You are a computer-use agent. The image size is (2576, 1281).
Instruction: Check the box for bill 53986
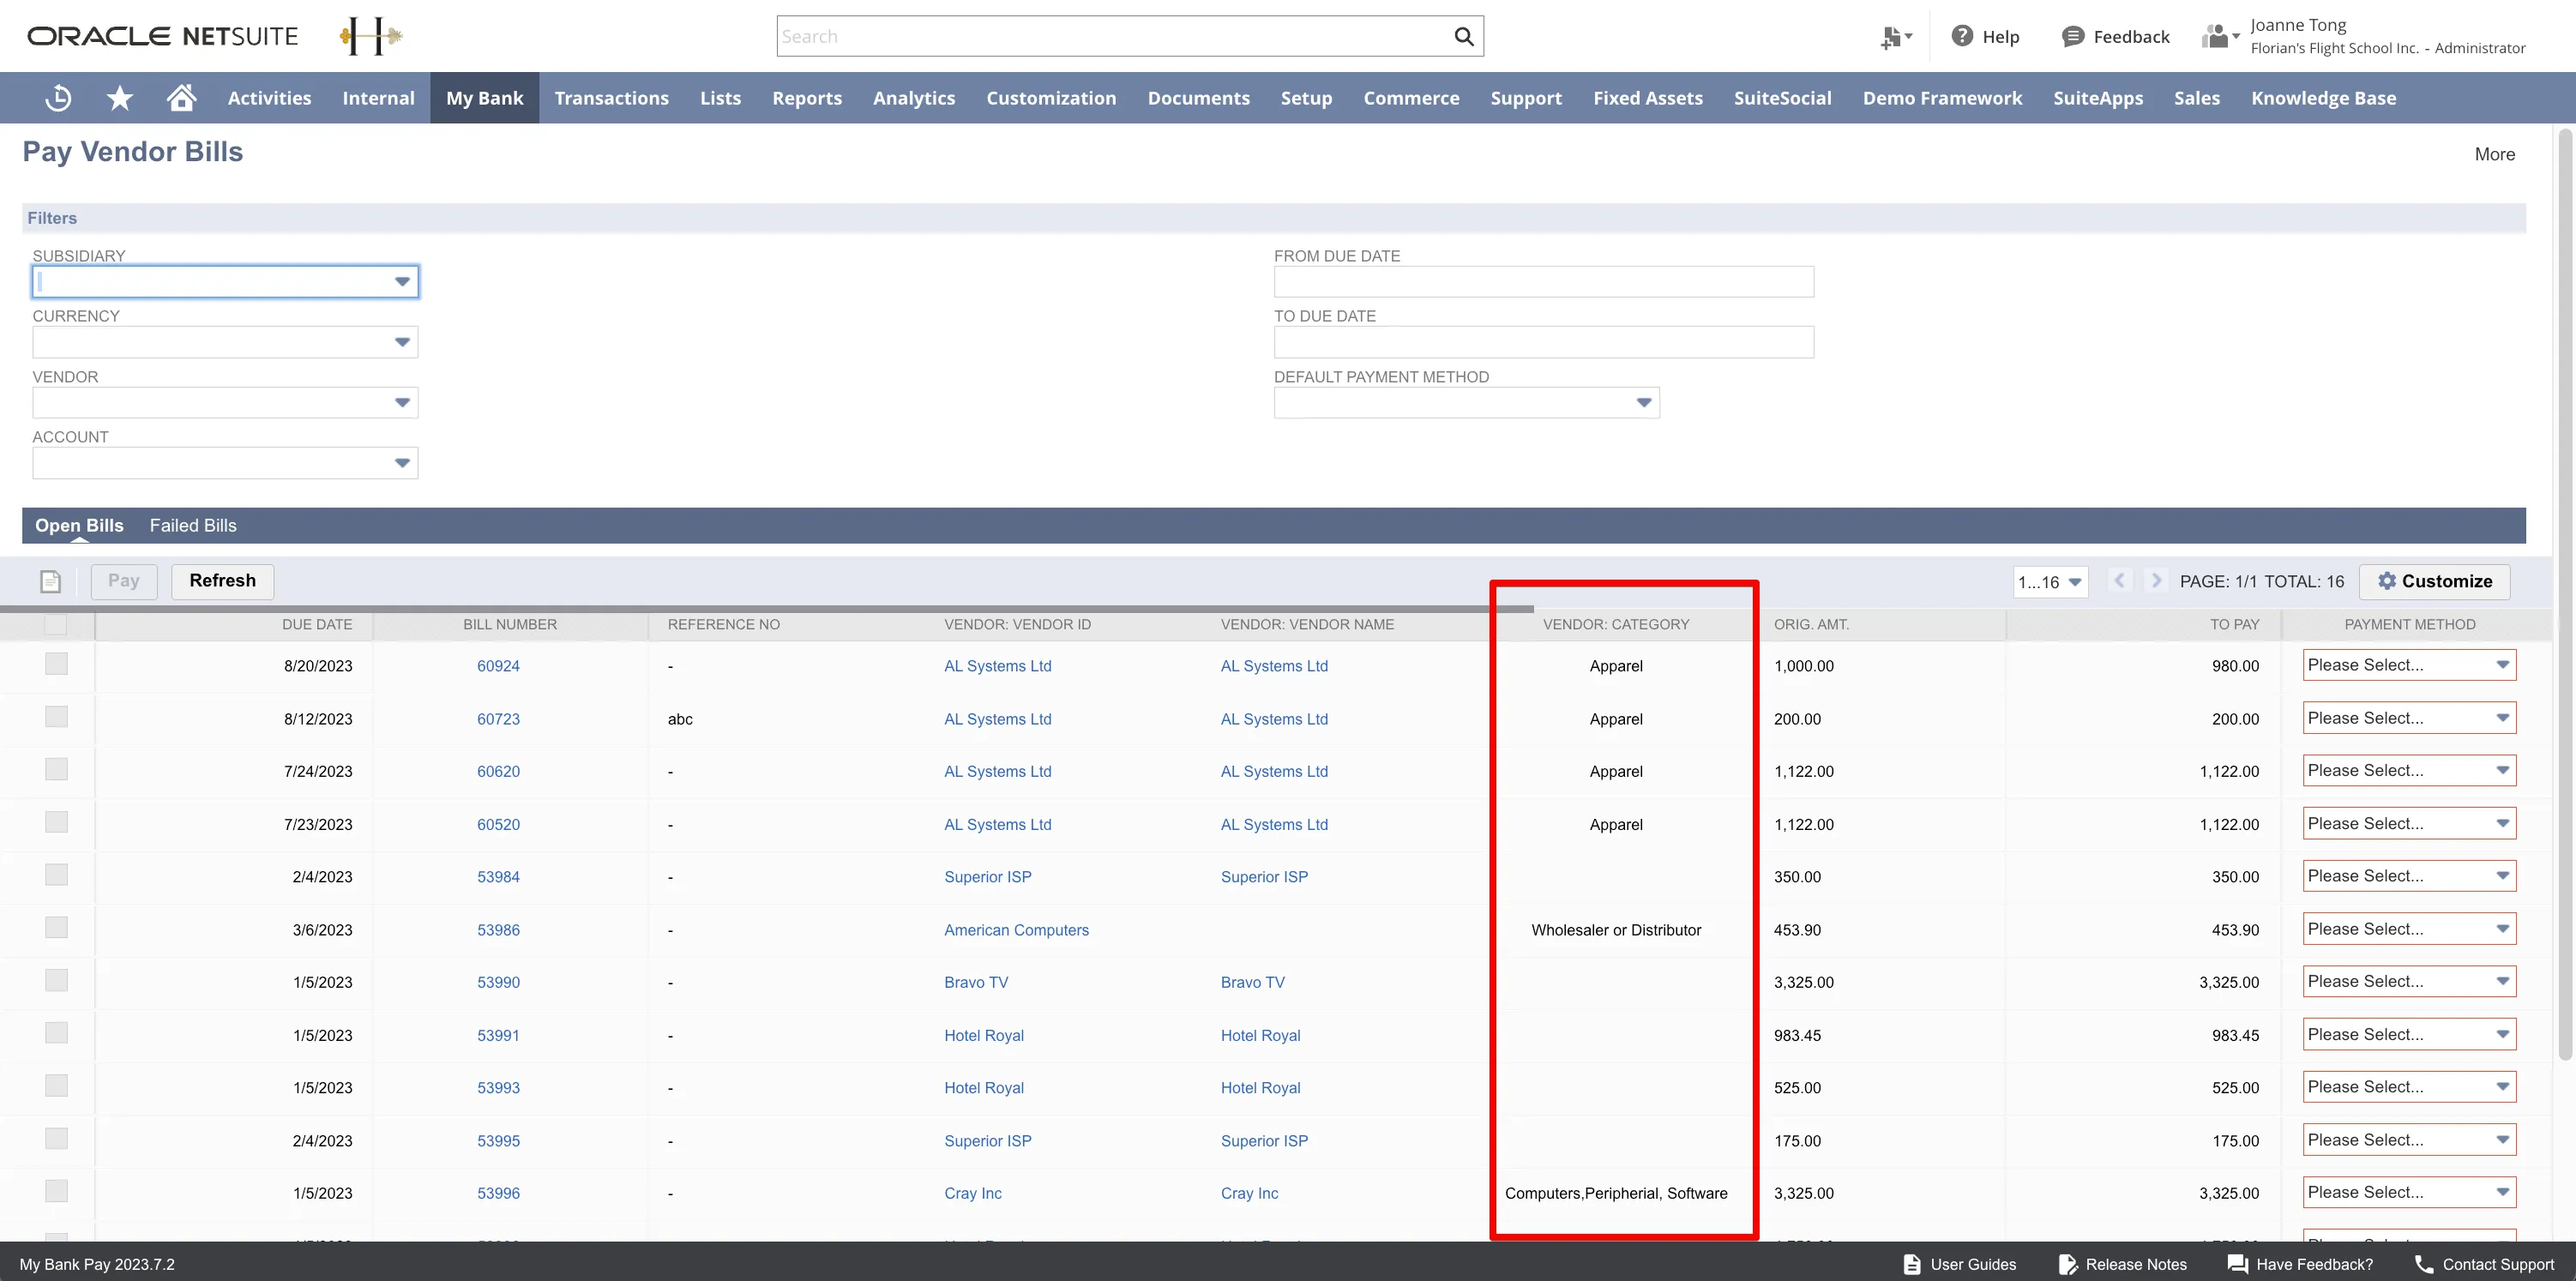pyautogui.click(x=56, y=928)
